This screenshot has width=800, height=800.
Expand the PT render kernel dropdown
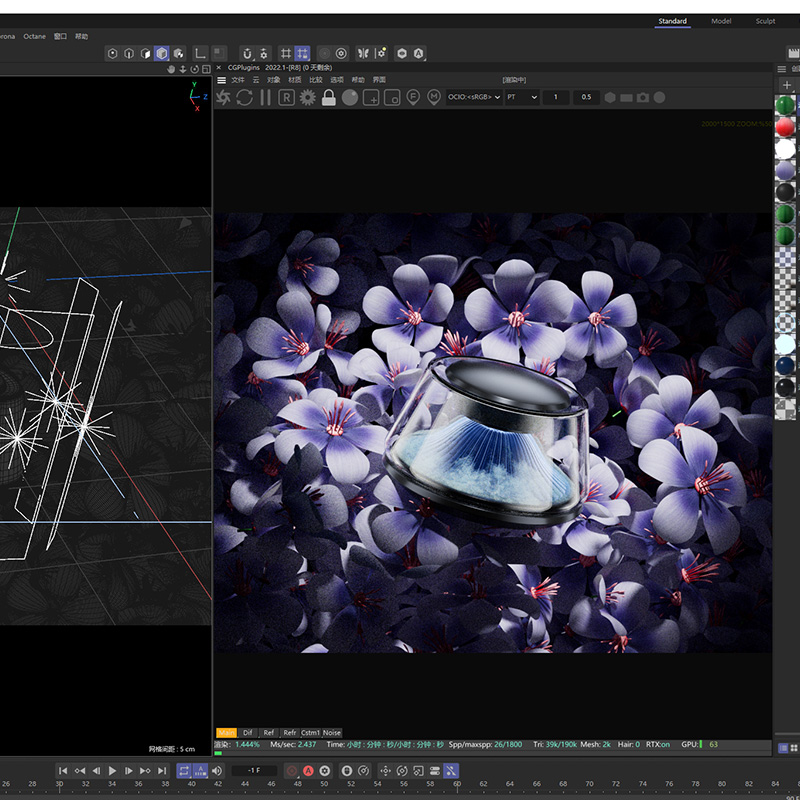521,97
